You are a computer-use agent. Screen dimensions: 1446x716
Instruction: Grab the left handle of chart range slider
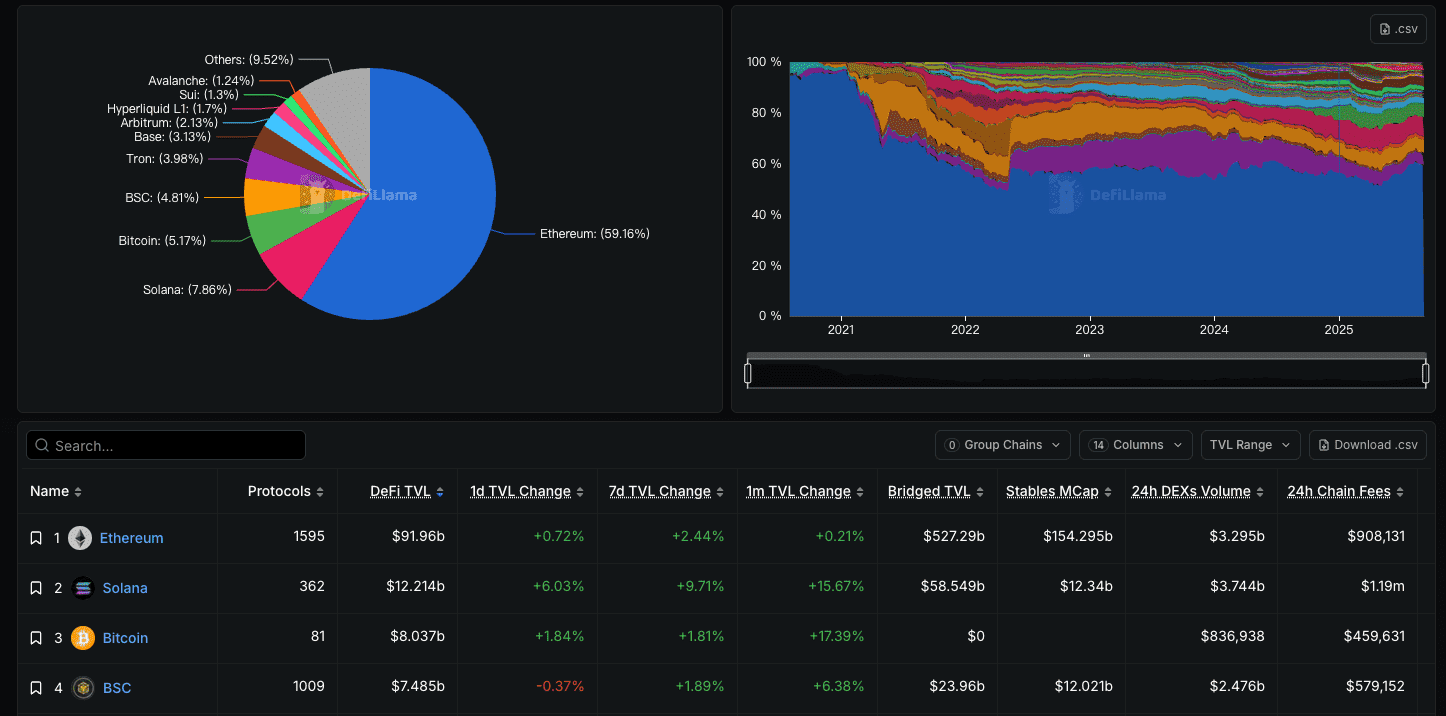point(748,373)
